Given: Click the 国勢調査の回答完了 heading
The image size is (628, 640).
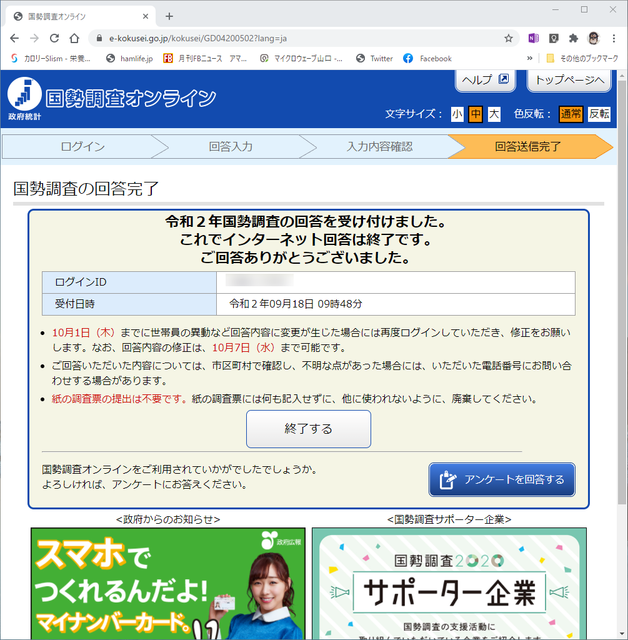Looking at the screenshot, I should tap(86, 189).
